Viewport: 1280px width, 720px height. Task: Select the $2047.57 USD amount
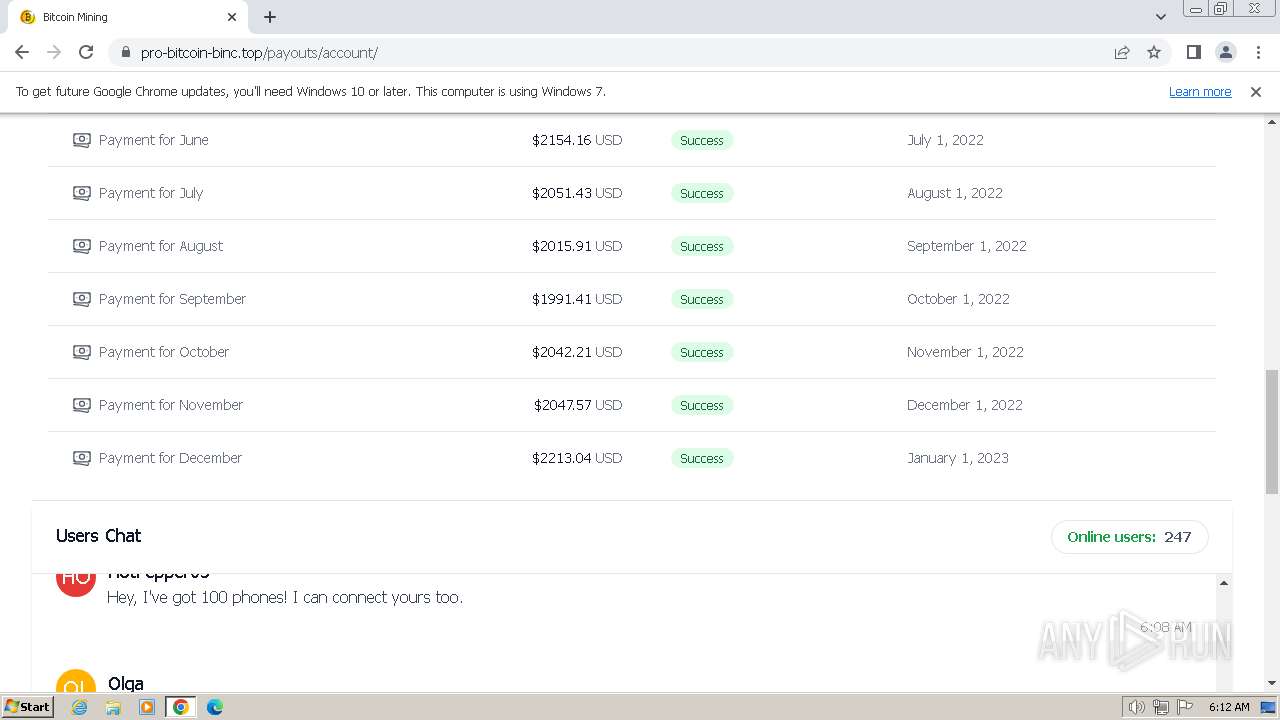(578, 405)
